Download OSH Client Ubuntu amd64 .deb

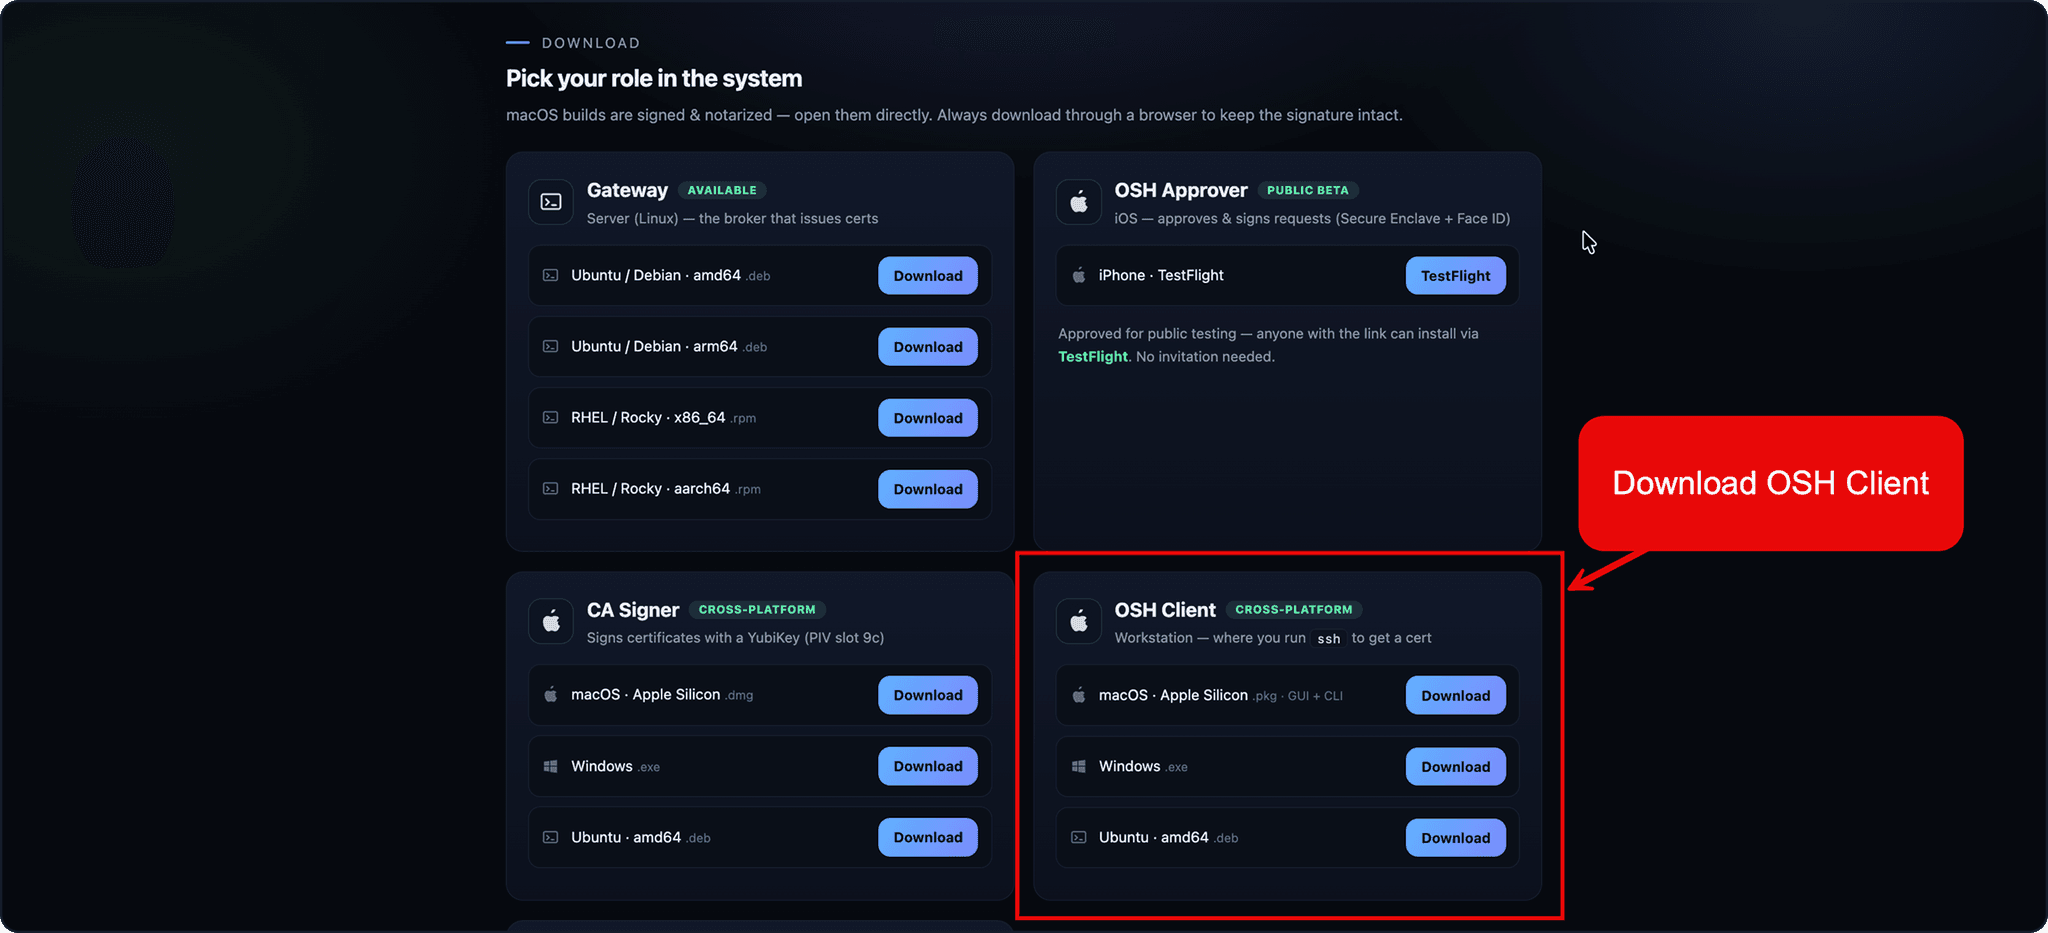[1456, 838]
